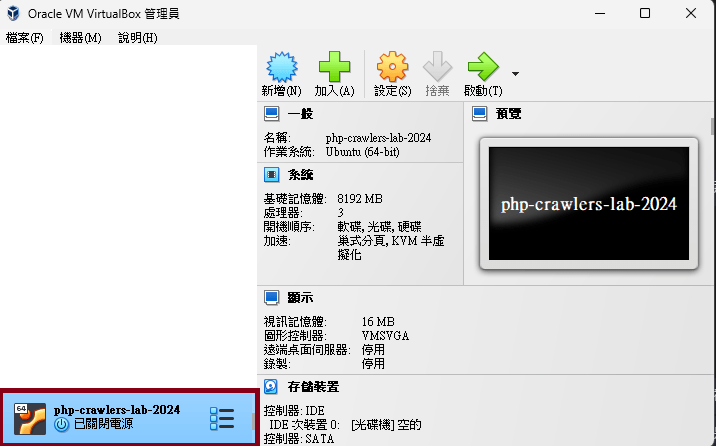Click the 已關閉電源 status text
The image size is (716, 446).
coord(104,425)
